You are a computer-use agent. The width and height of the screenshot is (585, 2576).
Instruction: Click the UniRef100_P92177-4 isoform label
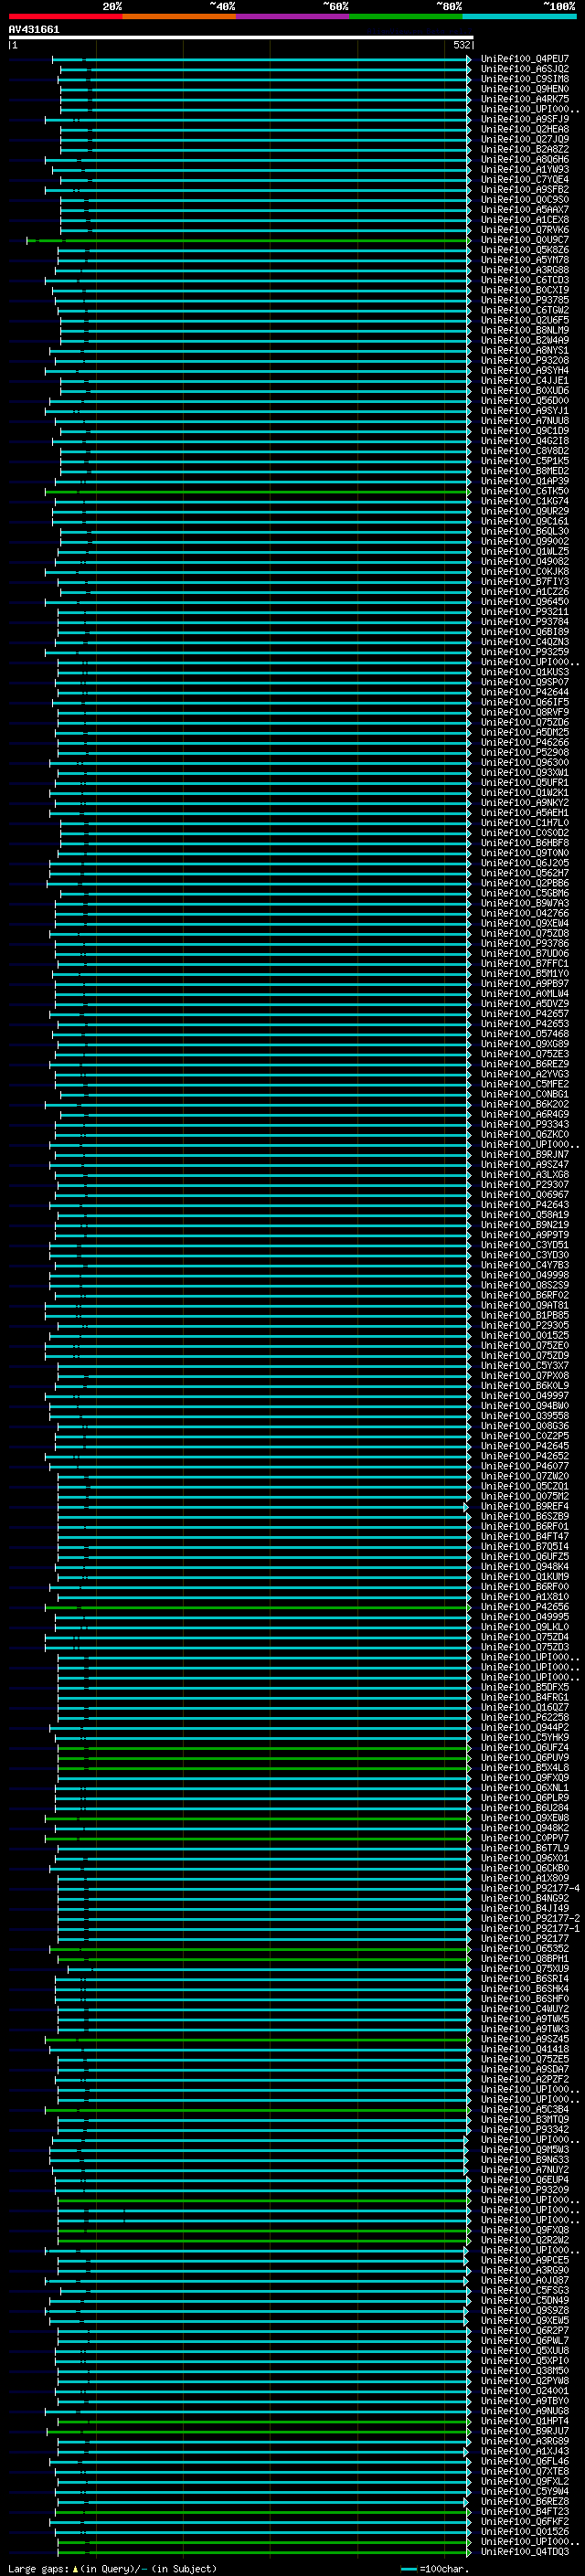531,1889
